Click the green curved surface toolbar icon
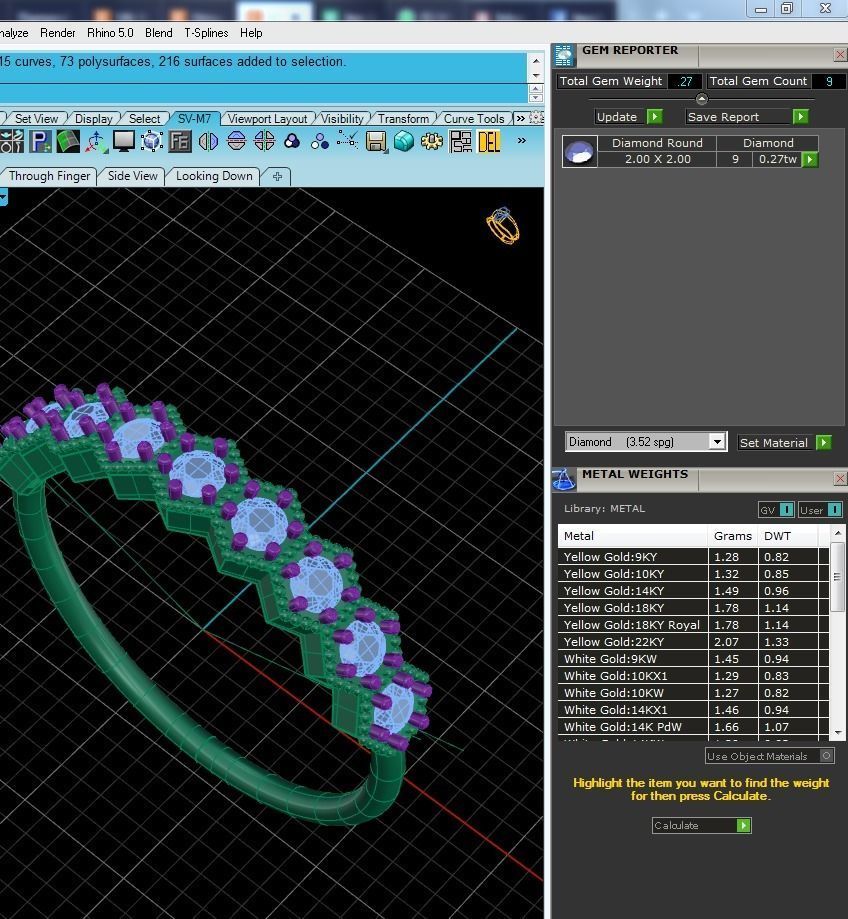 click(x=68, y=142)
